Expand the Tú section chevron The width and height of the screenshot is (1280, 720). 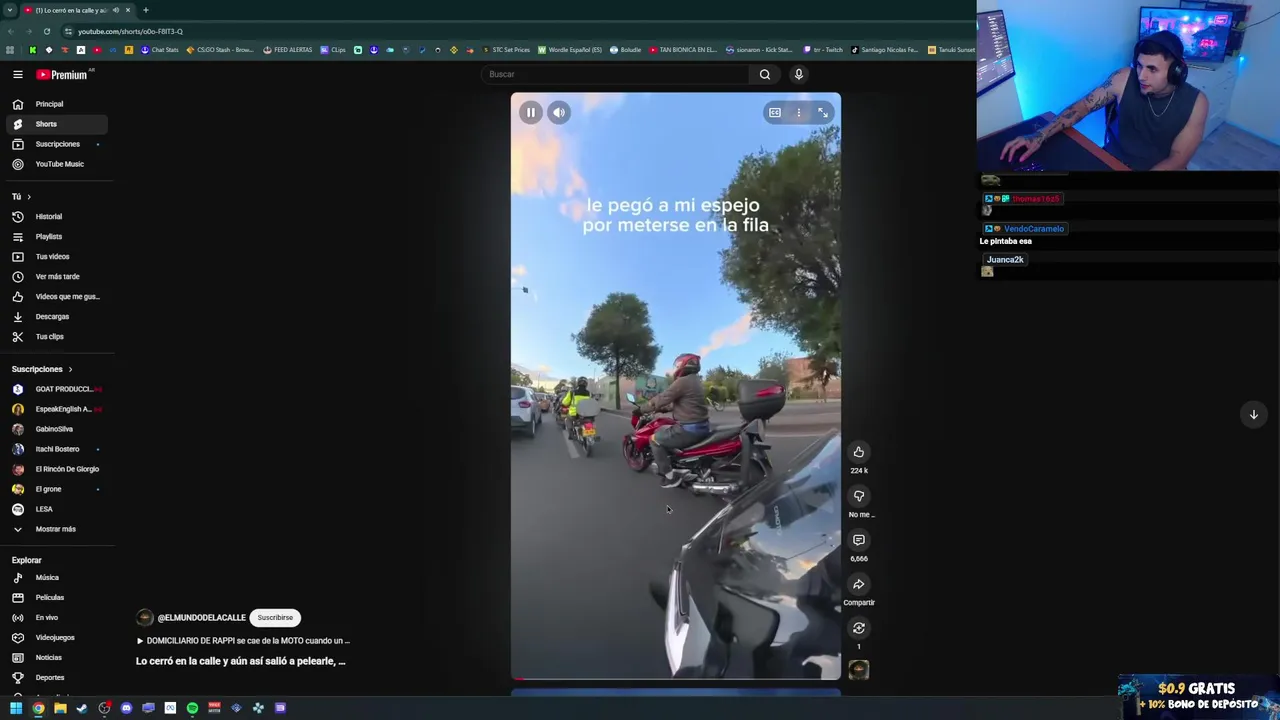click(29, 197)
